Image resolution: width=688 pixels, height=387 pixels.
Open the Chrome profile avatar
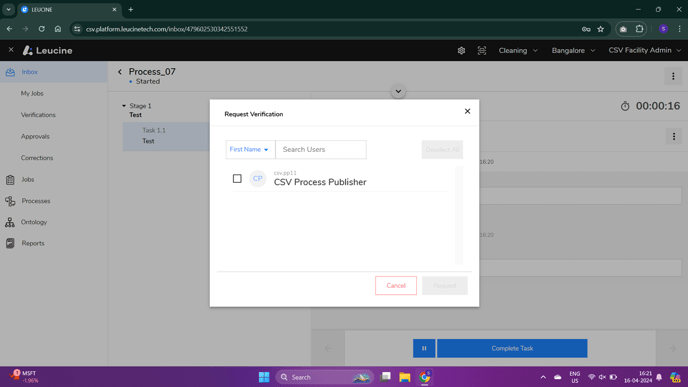[x=663, y=29]
